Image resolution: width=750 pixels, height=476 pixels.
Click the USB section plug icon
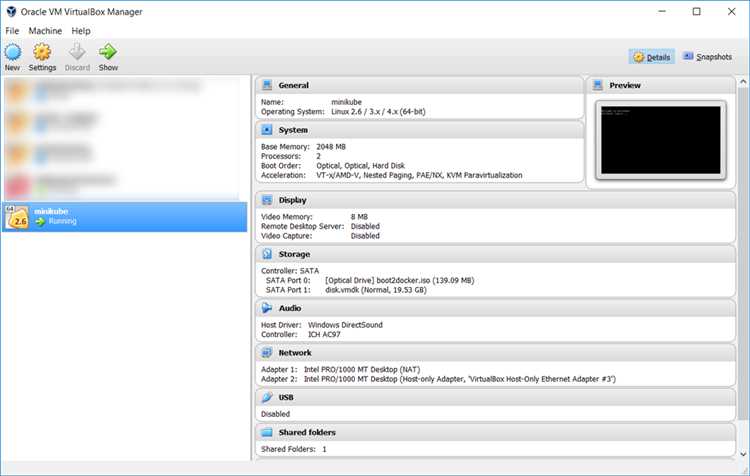click(x=267, y=397)
